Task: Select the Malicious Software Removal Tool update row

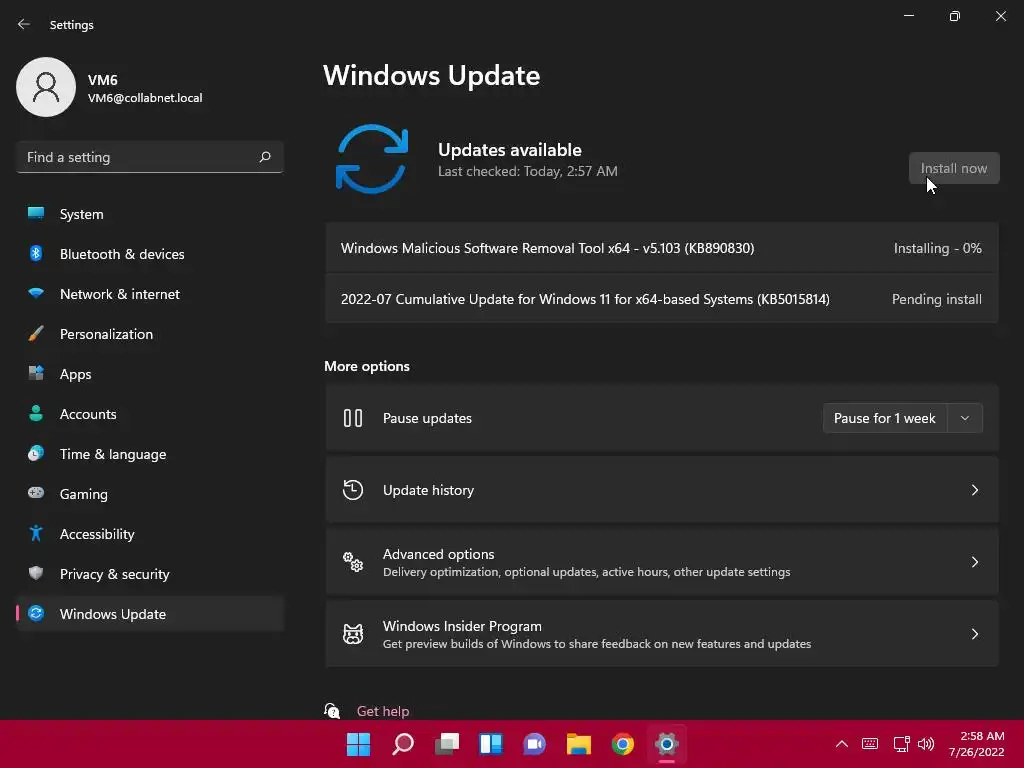Action: pyautogui.click(x=661, y=248)
